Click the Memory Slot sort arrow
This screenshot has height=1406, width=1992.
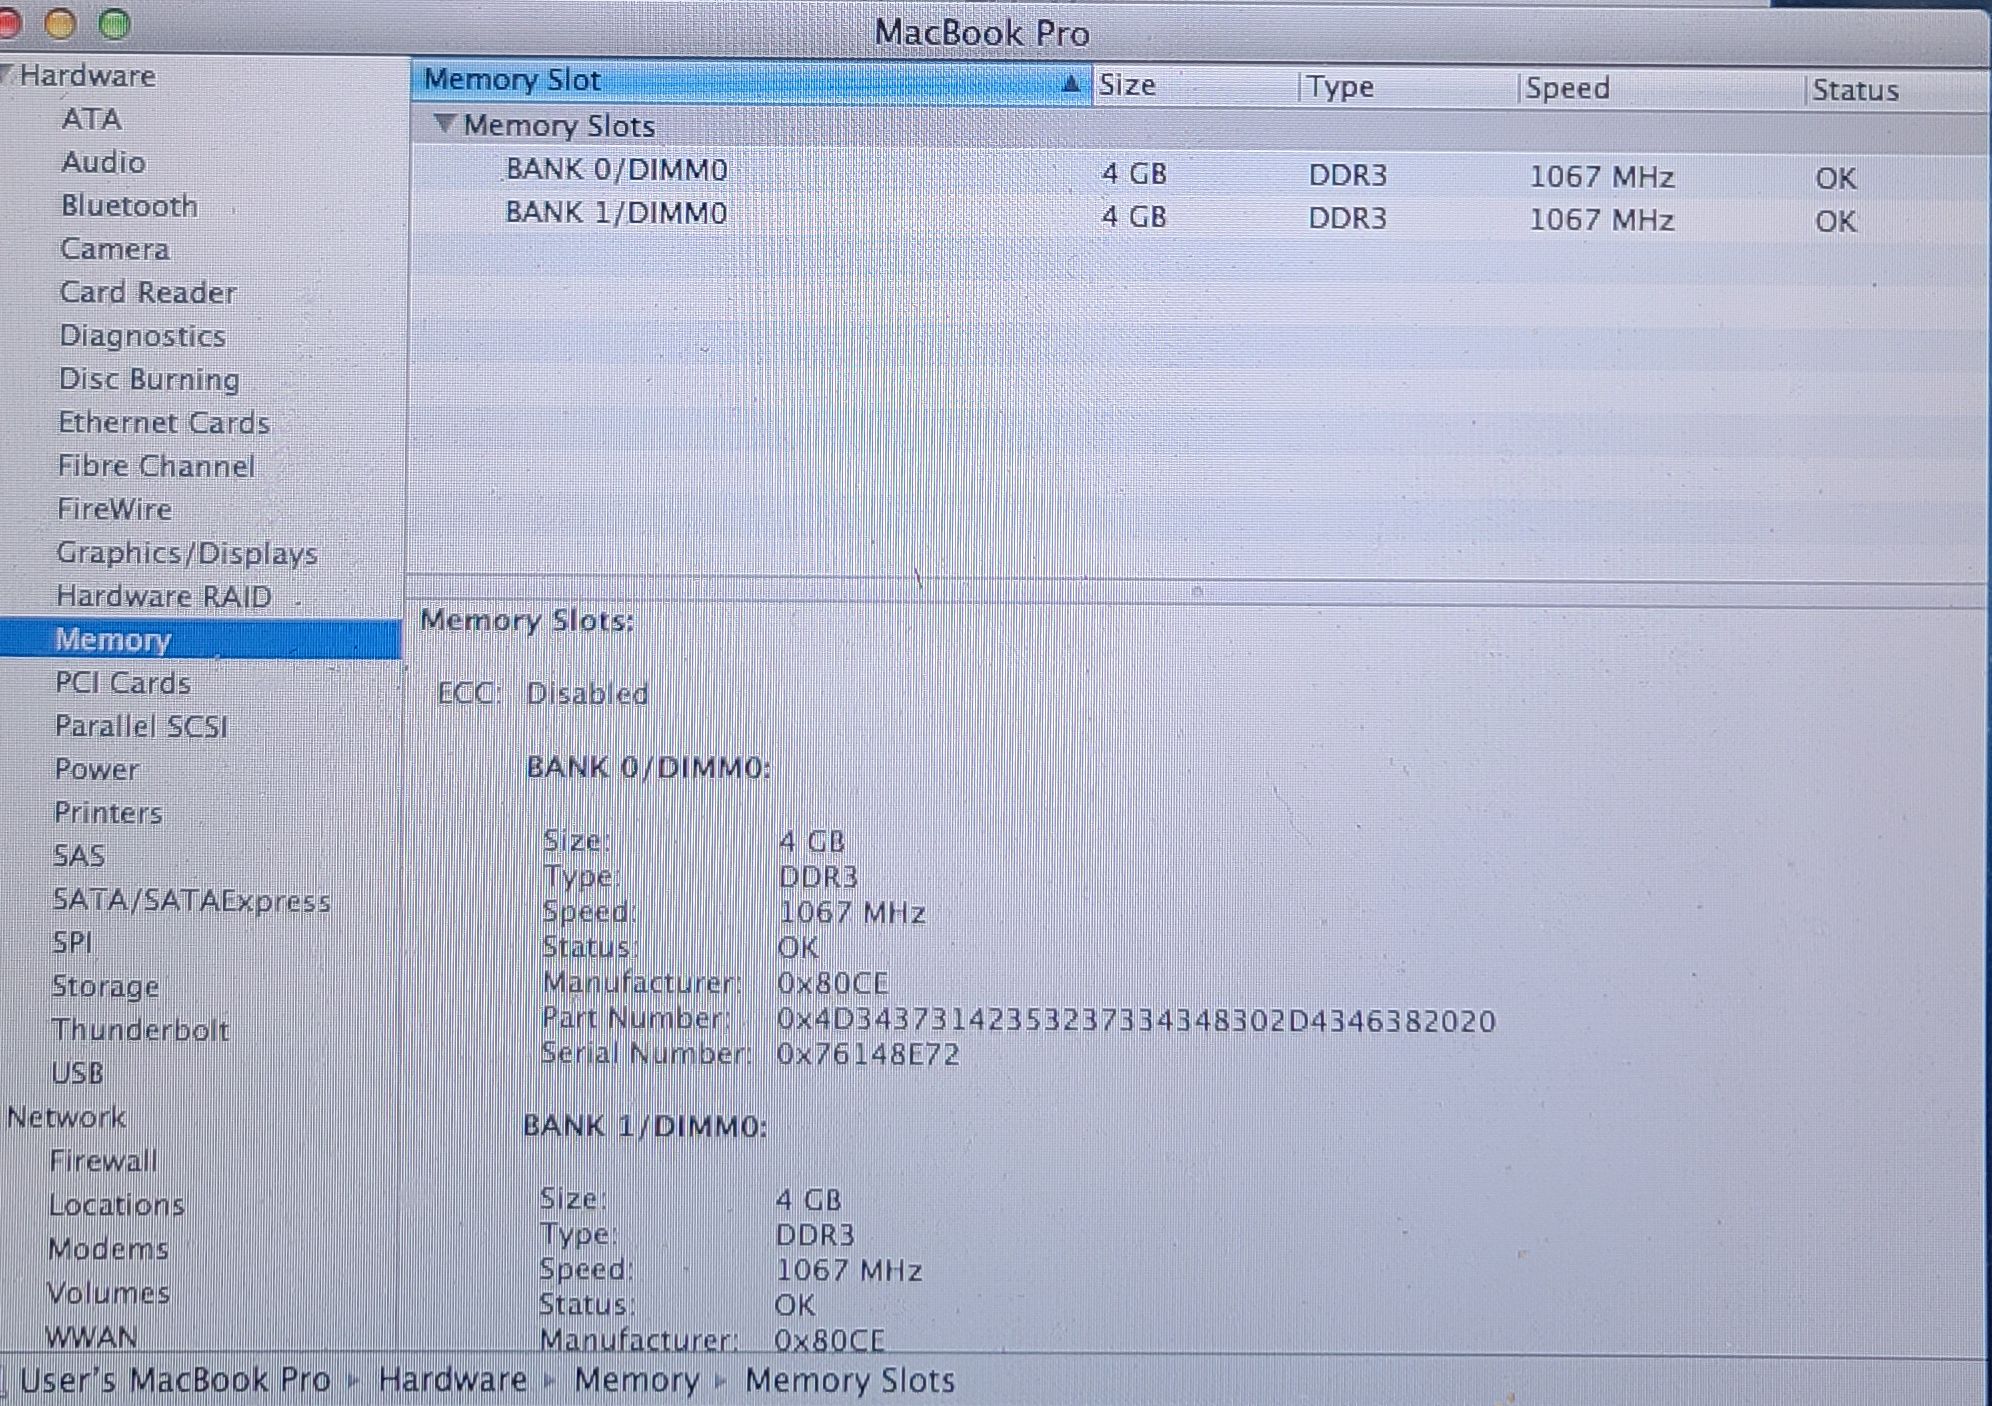(x=1070, y=84)
